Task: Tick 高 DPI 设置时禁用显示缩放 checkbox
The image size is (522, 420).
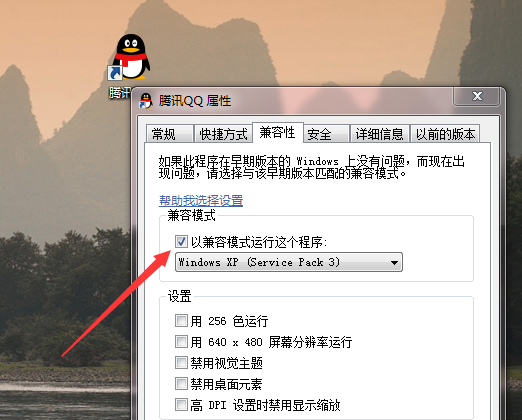Action: pos(181,405)
